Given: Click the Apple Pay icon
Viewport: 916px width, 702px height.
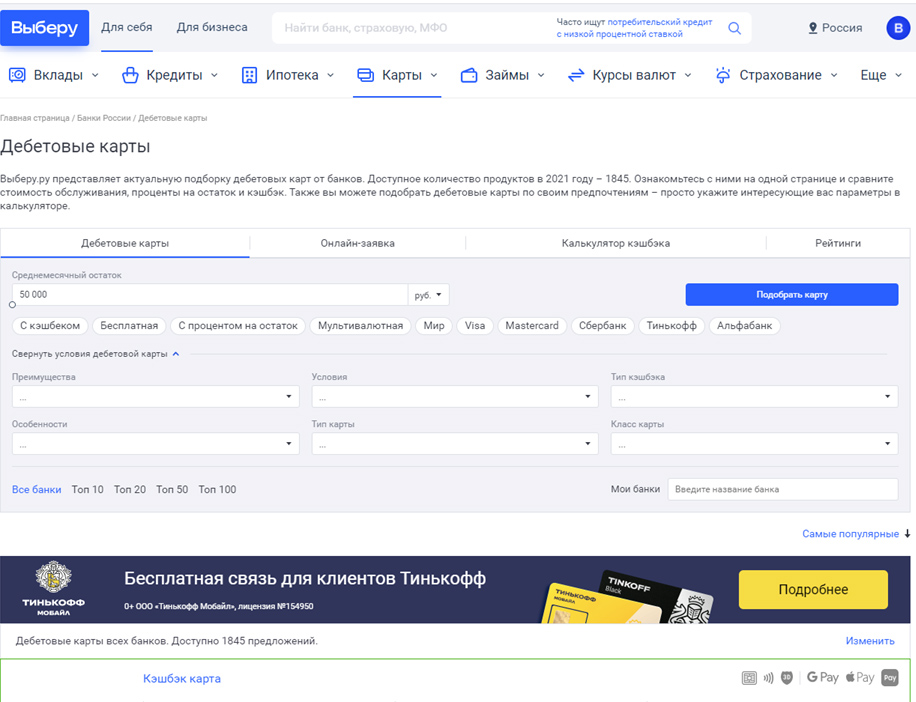Looking at the screenshot, I should (x=860, y=677).
